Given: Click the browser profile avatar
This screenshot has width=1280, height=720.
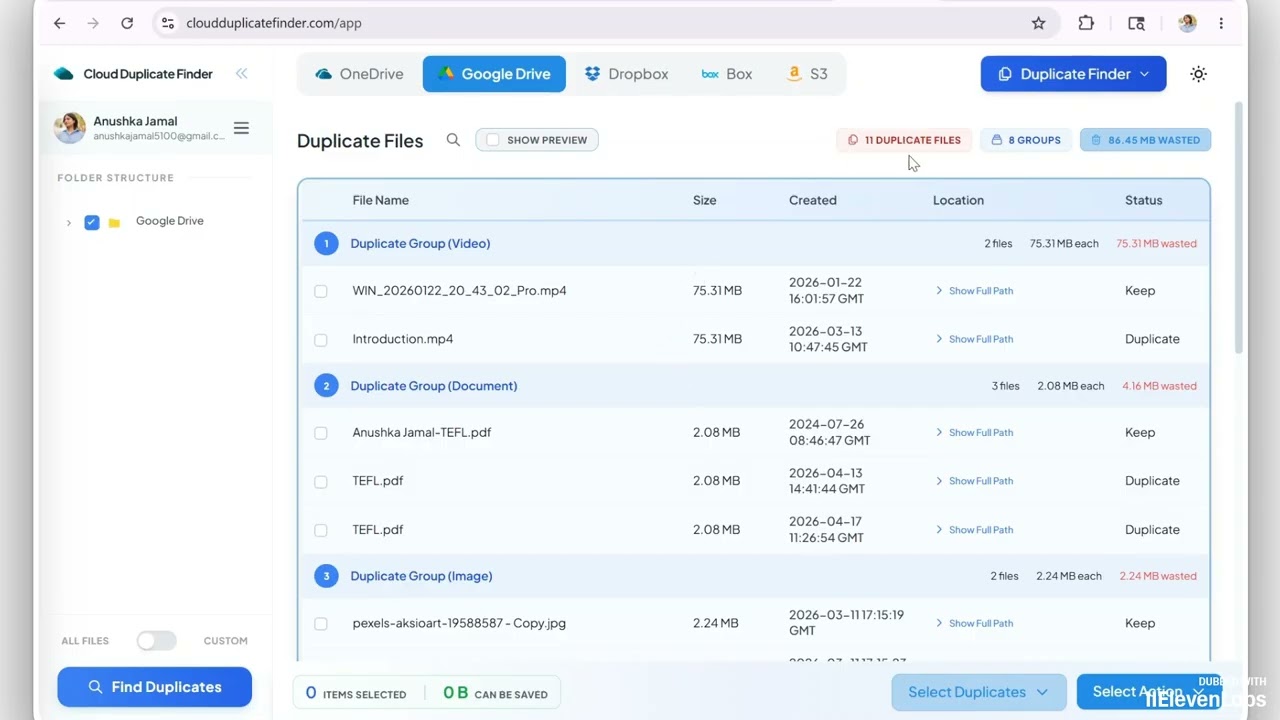Looking at the screenshot, I should (1187, 23).
